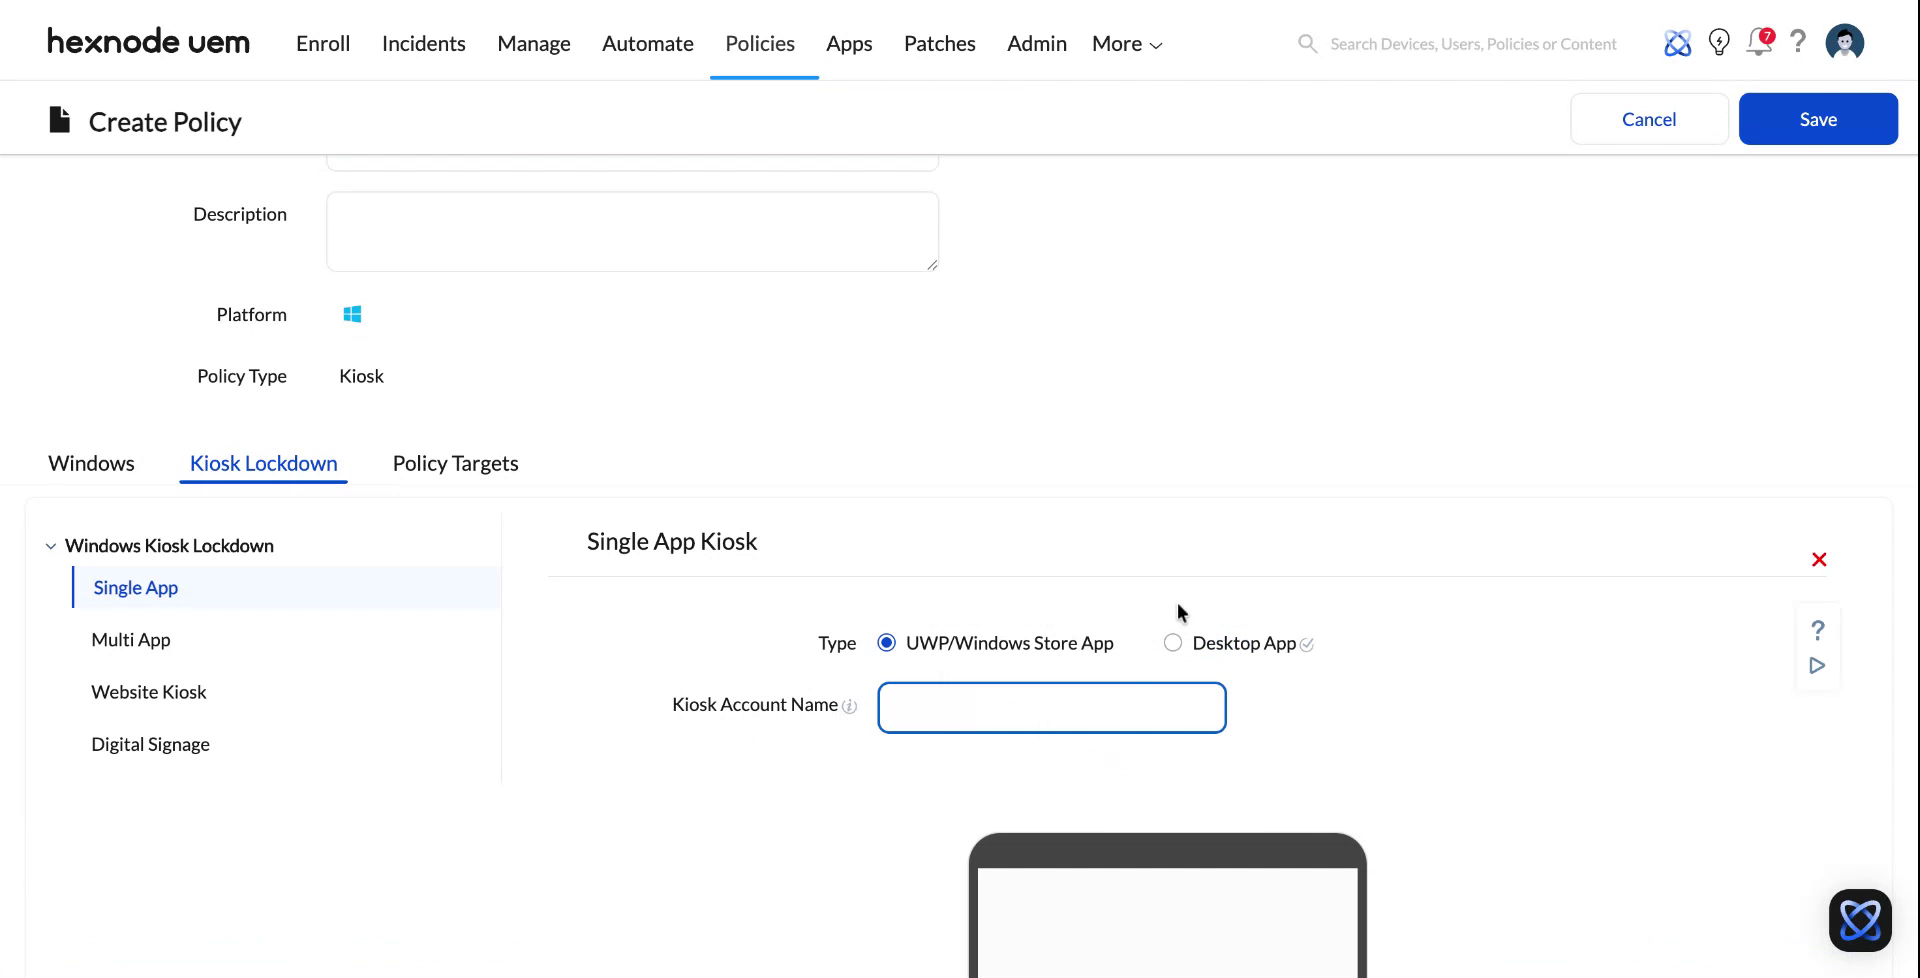Click the Cancel button

[1648, 118]
